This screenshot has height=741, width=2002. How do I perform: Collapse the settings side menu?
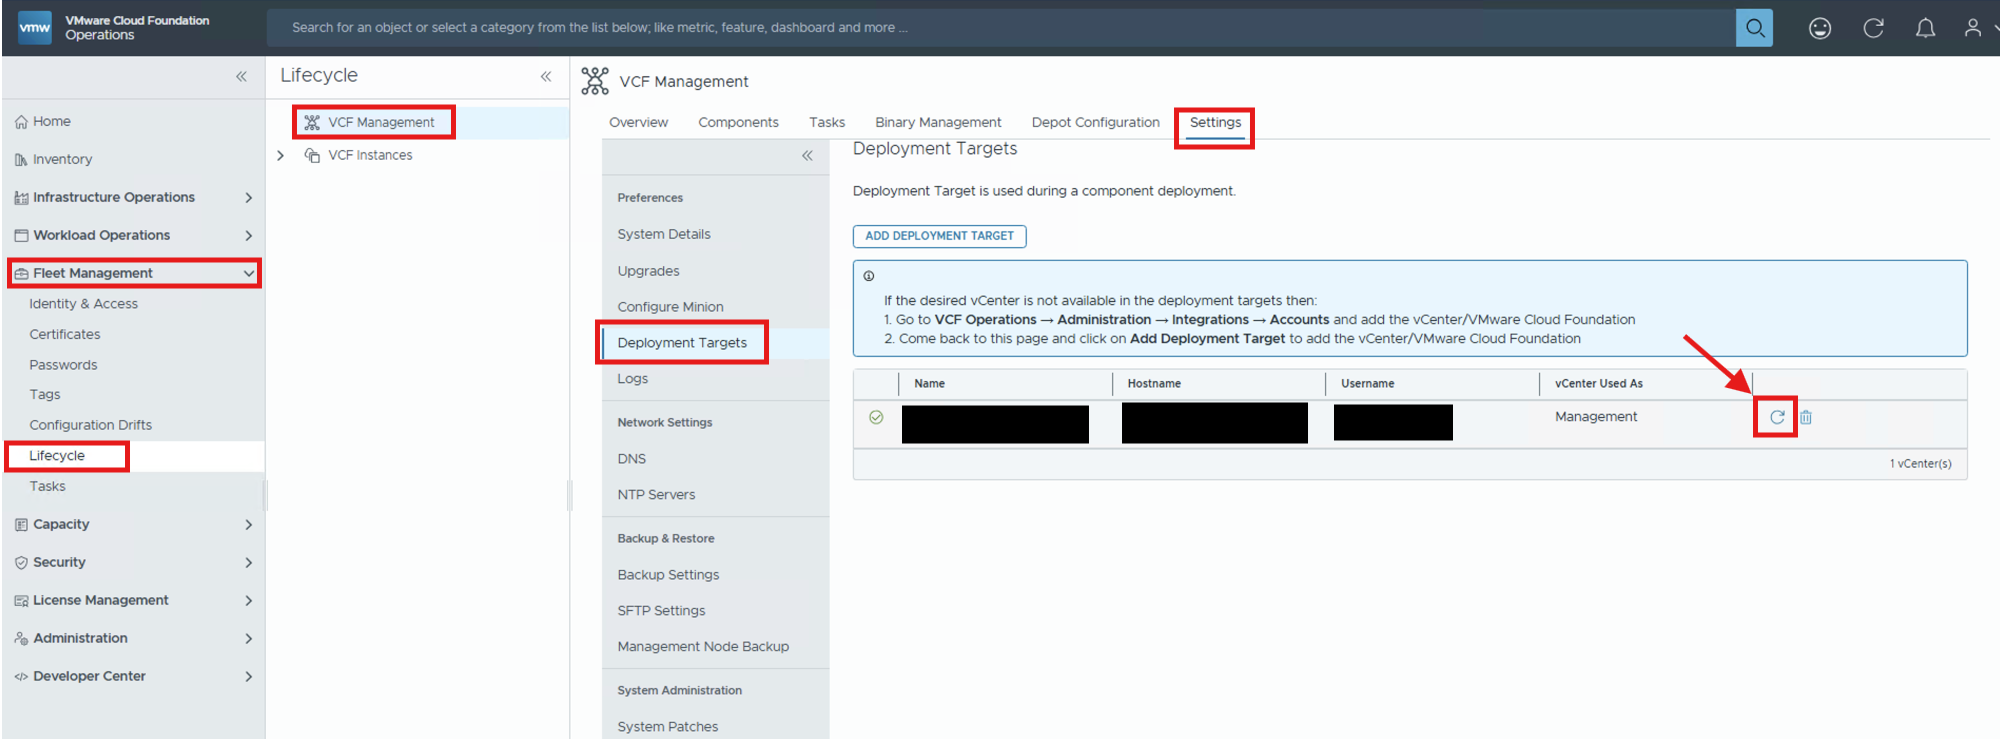click(807, 155)
